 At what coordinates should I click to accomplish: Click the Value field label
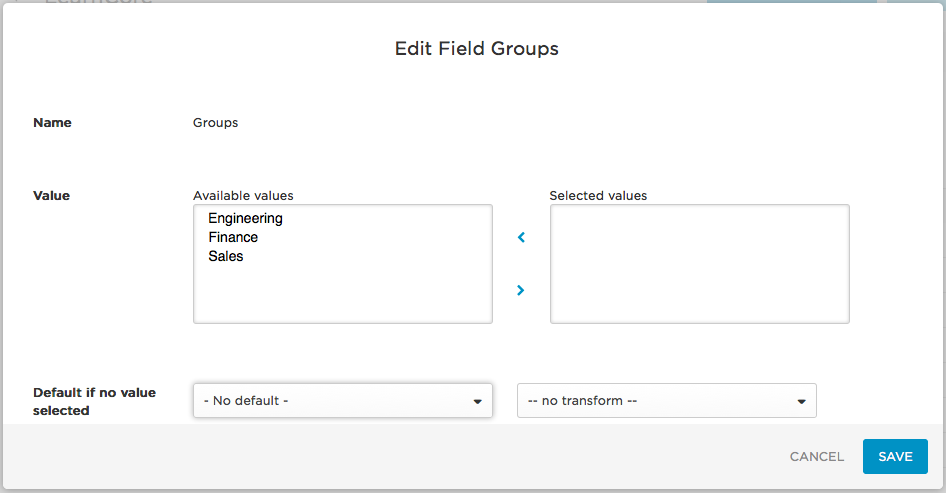51,196
